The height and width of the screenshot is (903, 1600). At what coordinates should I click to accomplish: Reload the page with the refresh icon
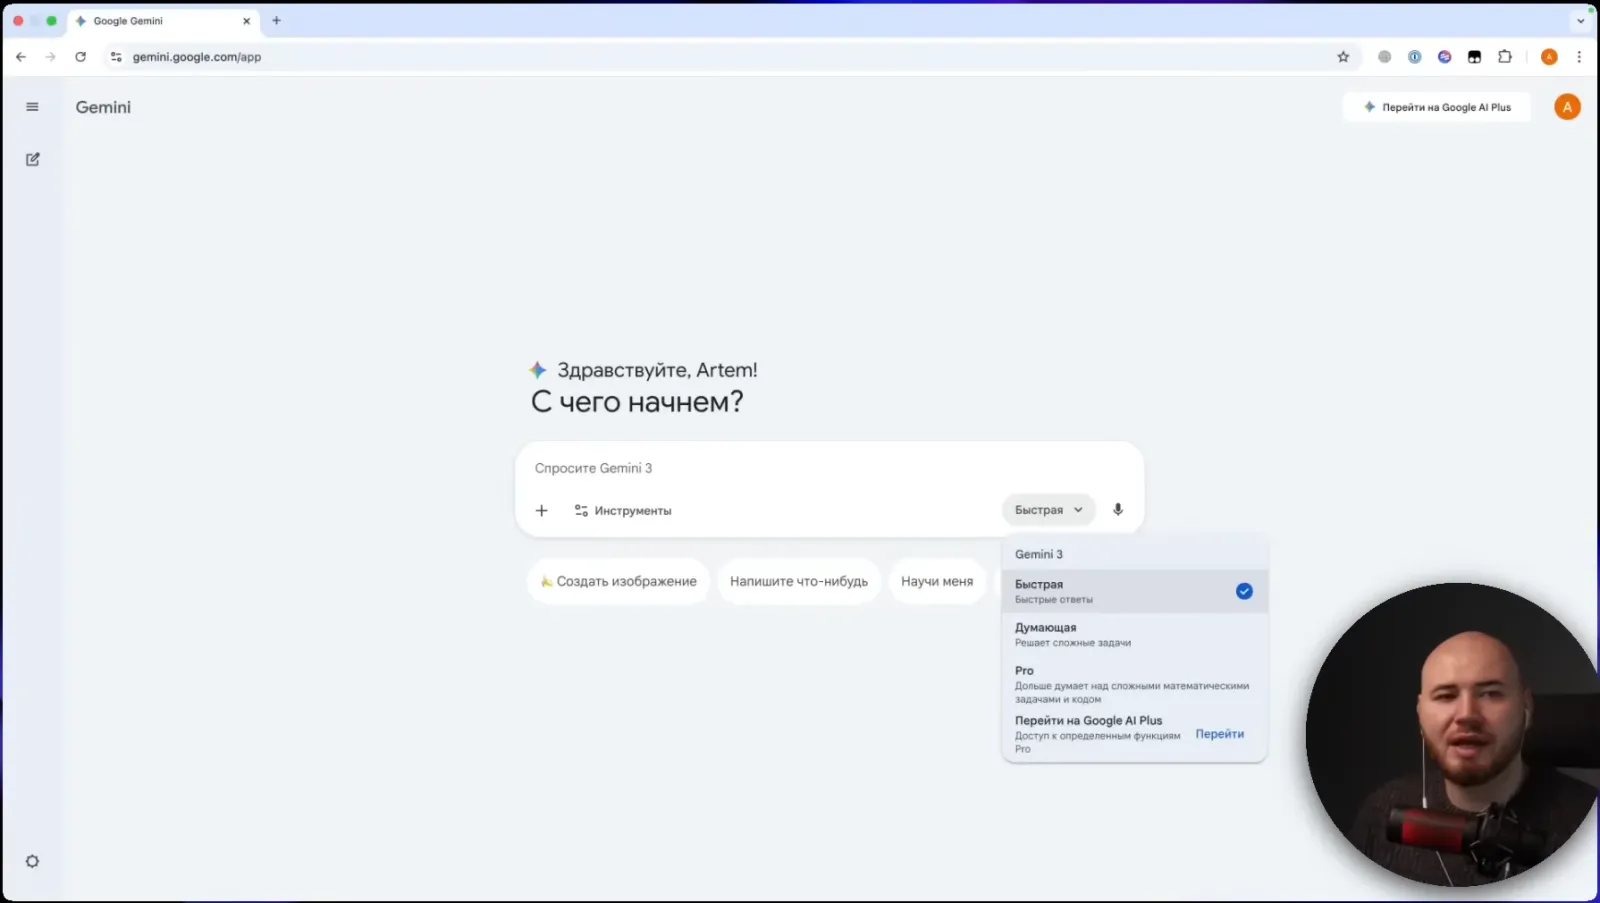(x=81, y=57)
